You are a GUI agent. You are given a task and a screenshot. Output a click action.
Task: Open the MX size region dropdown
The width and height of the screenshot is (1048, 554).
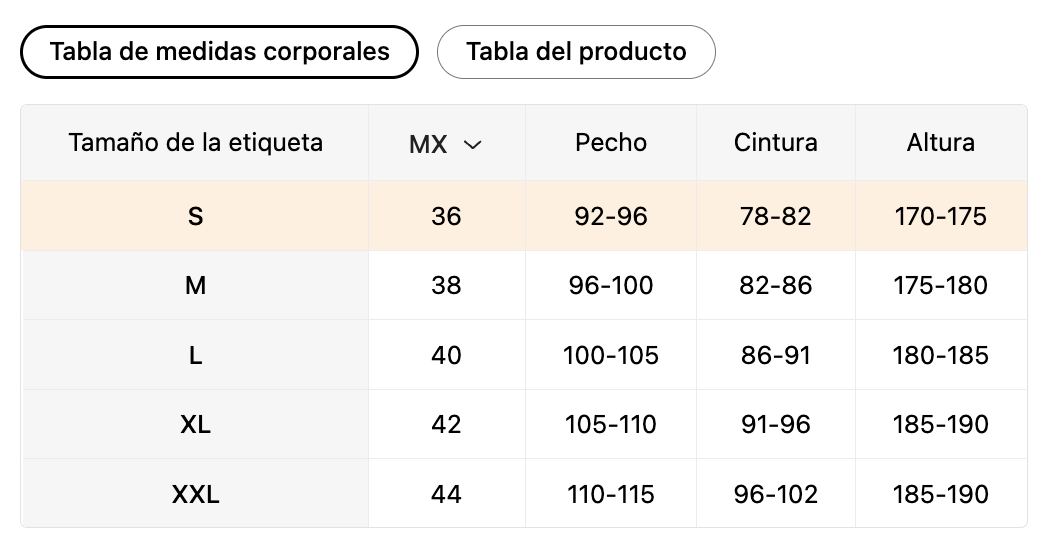click(446, 144)
